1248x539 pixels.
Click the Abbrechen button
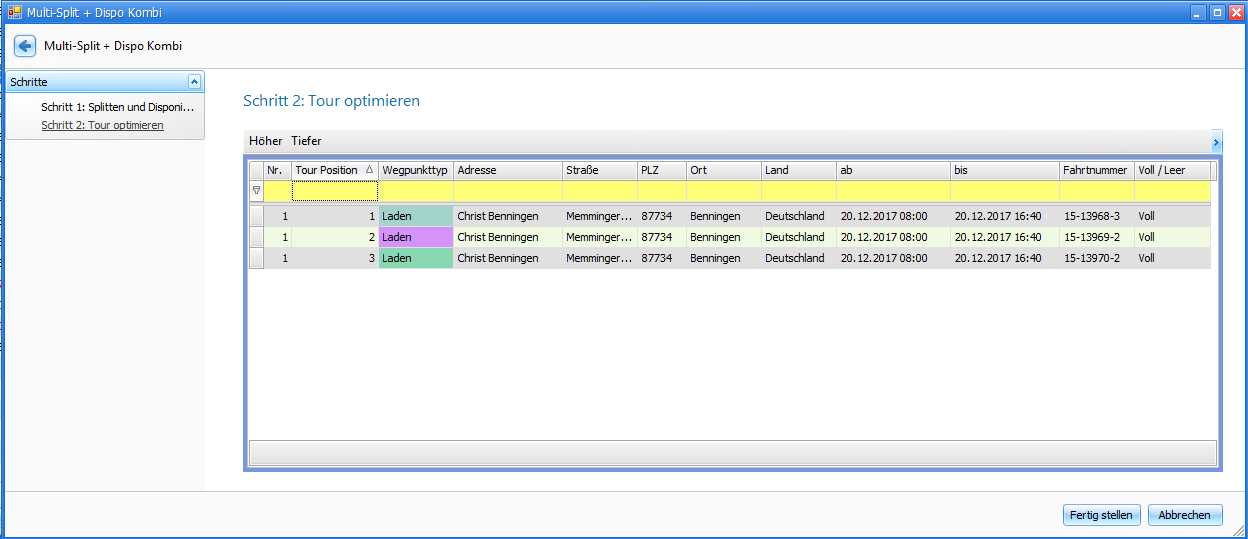[x=1184, y=515]
